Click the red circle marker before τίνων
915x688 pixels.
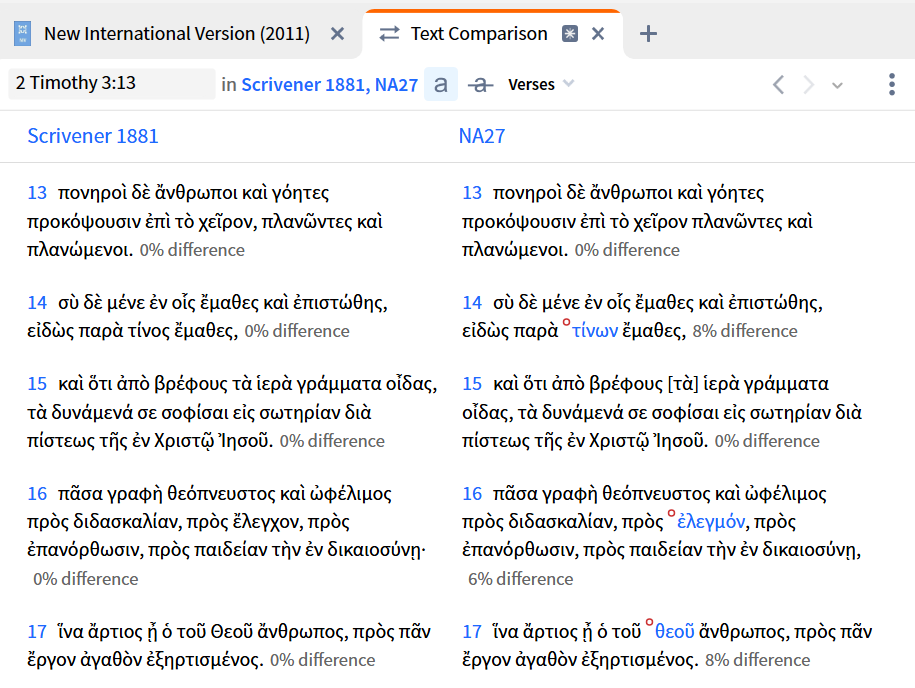565,322
